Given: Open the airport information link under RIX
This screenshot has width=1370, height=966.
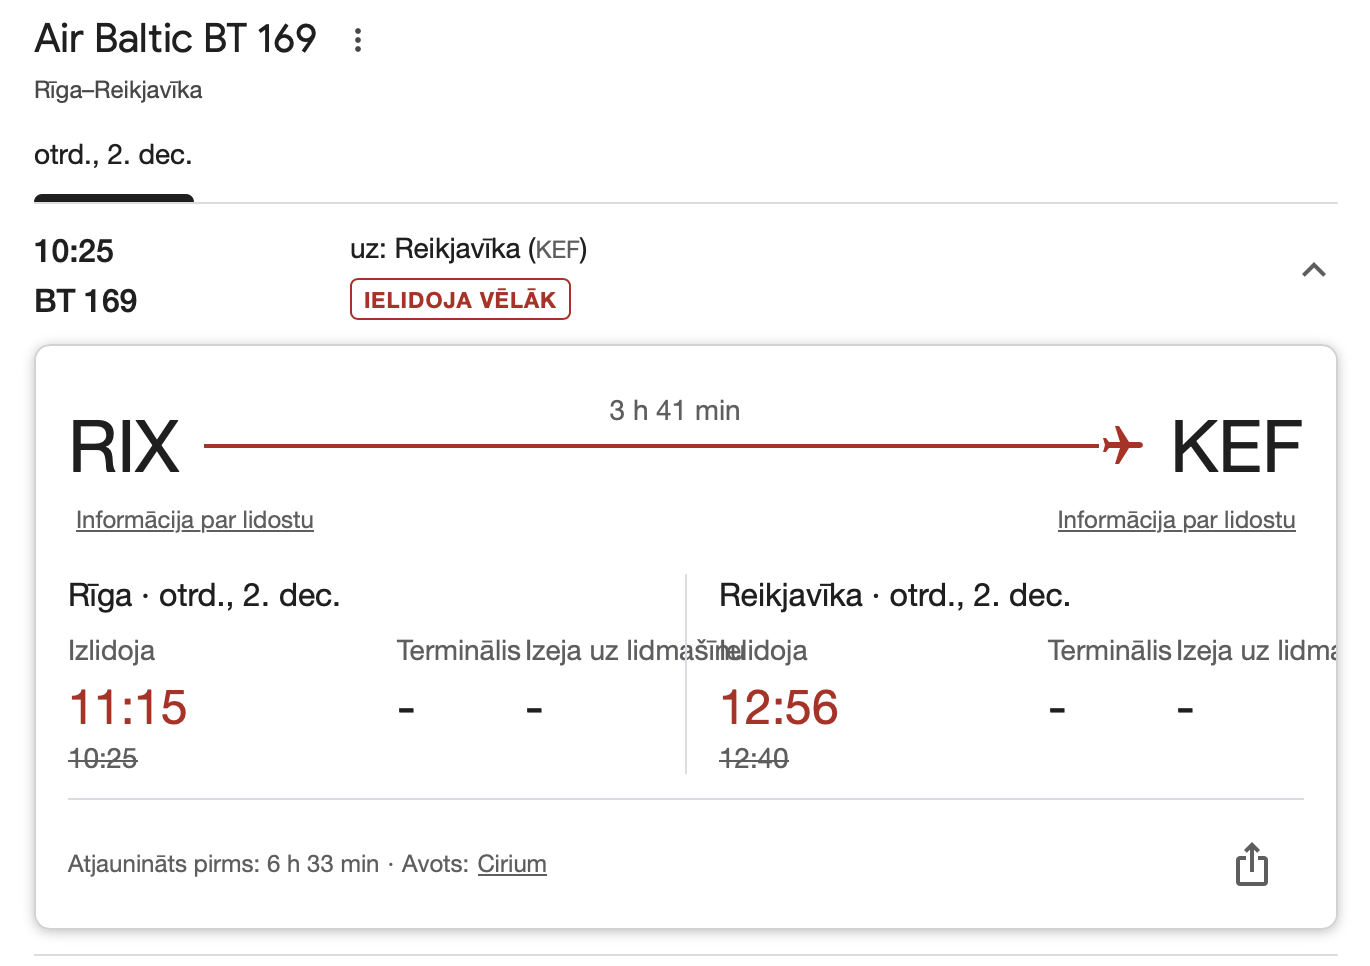Looking at the screenshot, I should point(195,520).
